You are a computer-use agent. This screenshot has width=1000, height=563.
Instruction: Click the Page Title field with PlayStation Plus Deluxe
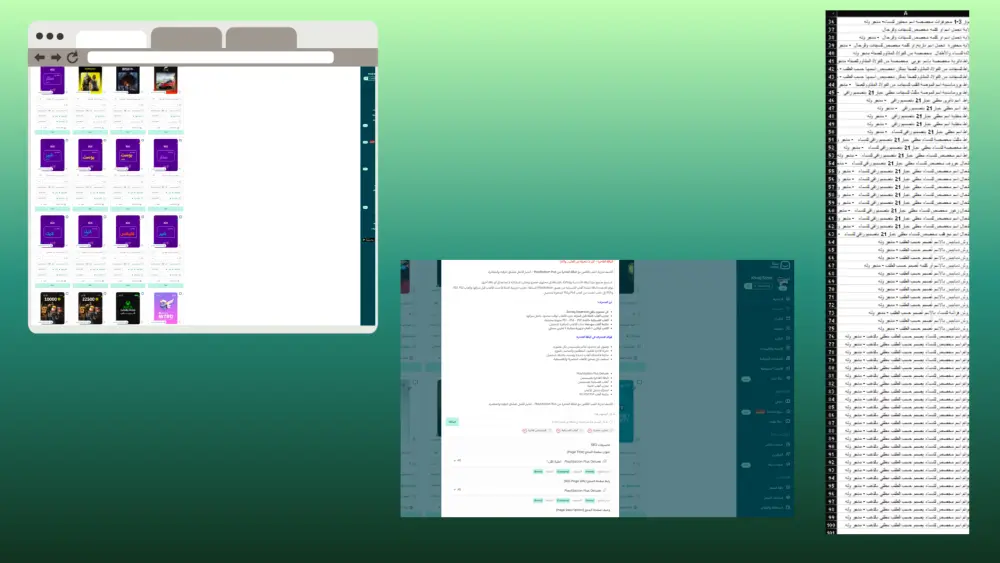click(529, 461)
